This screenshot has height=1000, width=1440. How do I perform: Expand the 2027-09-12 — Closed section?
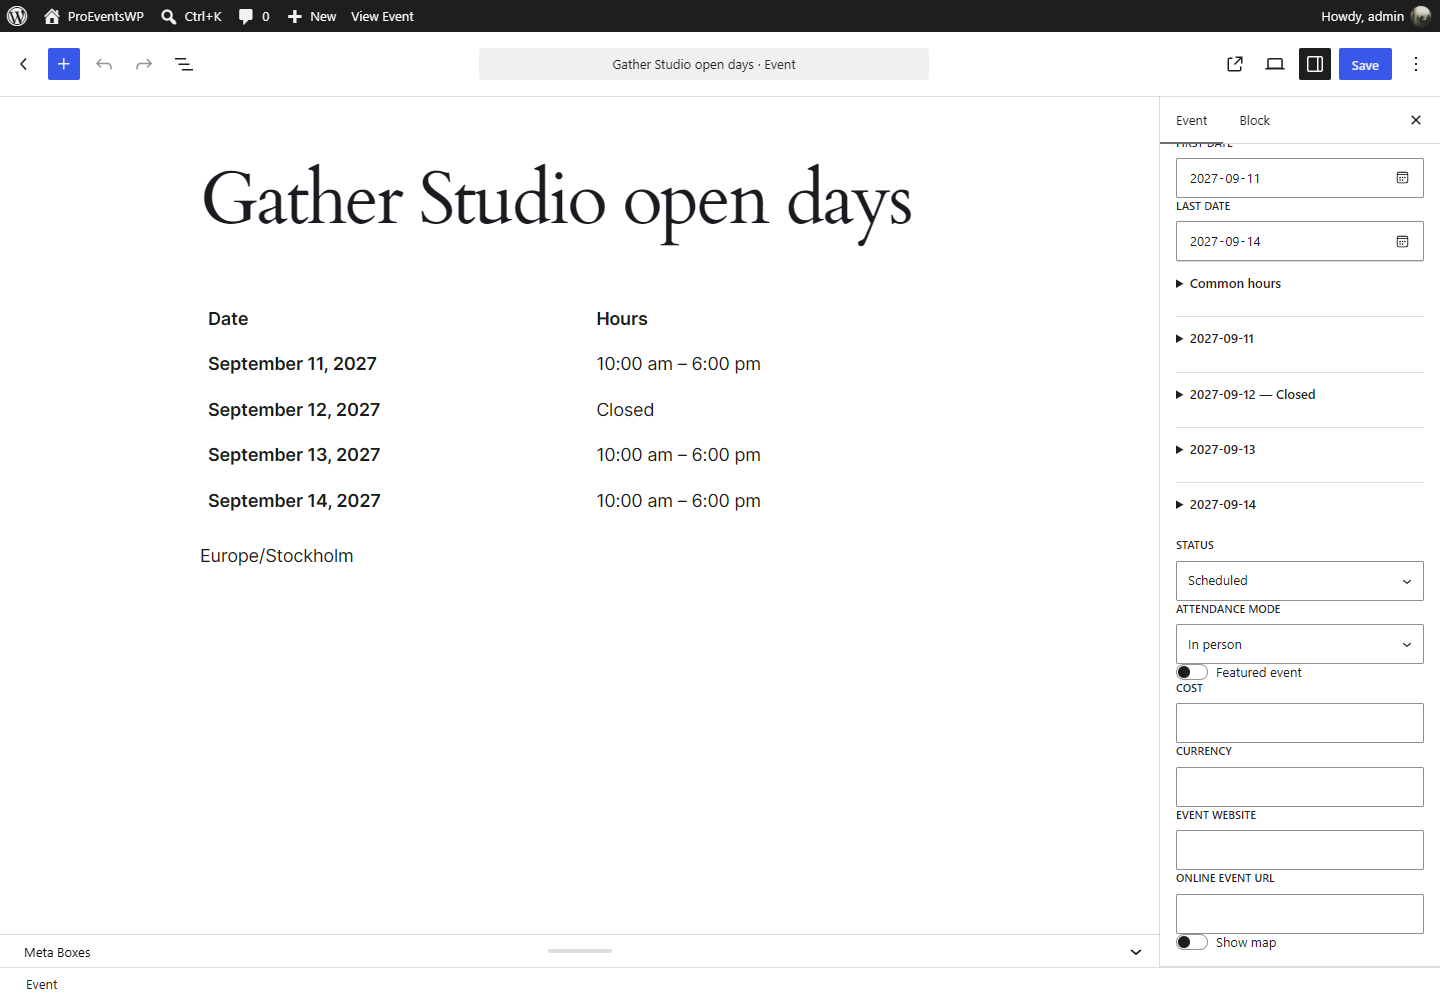coord(1300,395)
